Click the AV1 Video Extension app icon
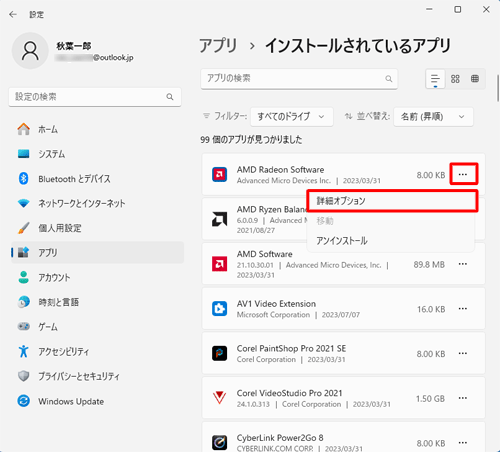This screenshot has height=452, width=500. pos(219,309)
